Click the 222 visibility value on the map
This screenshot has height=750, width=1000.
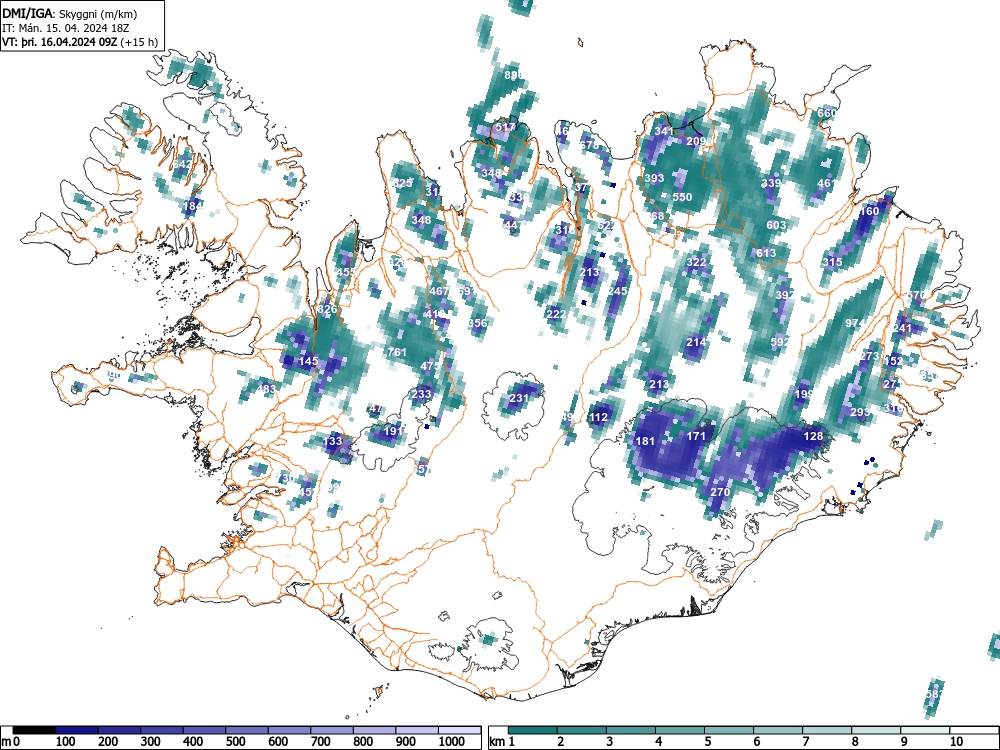(556, 314)
